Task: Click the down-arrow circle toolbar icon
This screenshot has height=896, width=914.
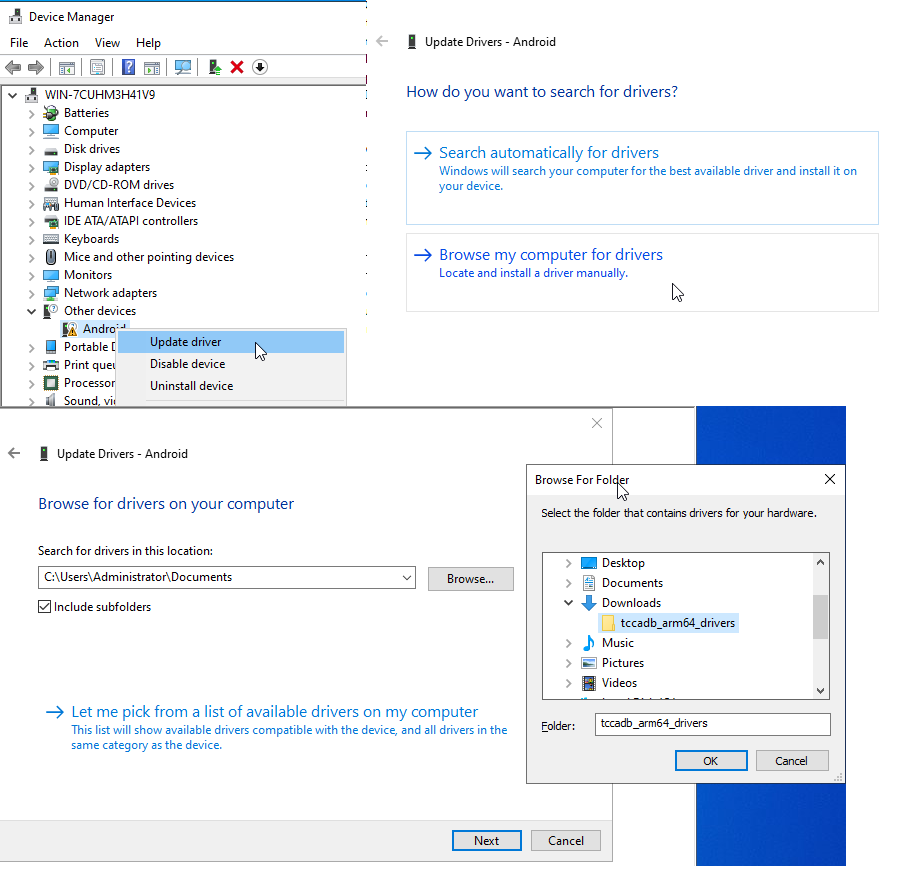Action: point(260,68)
